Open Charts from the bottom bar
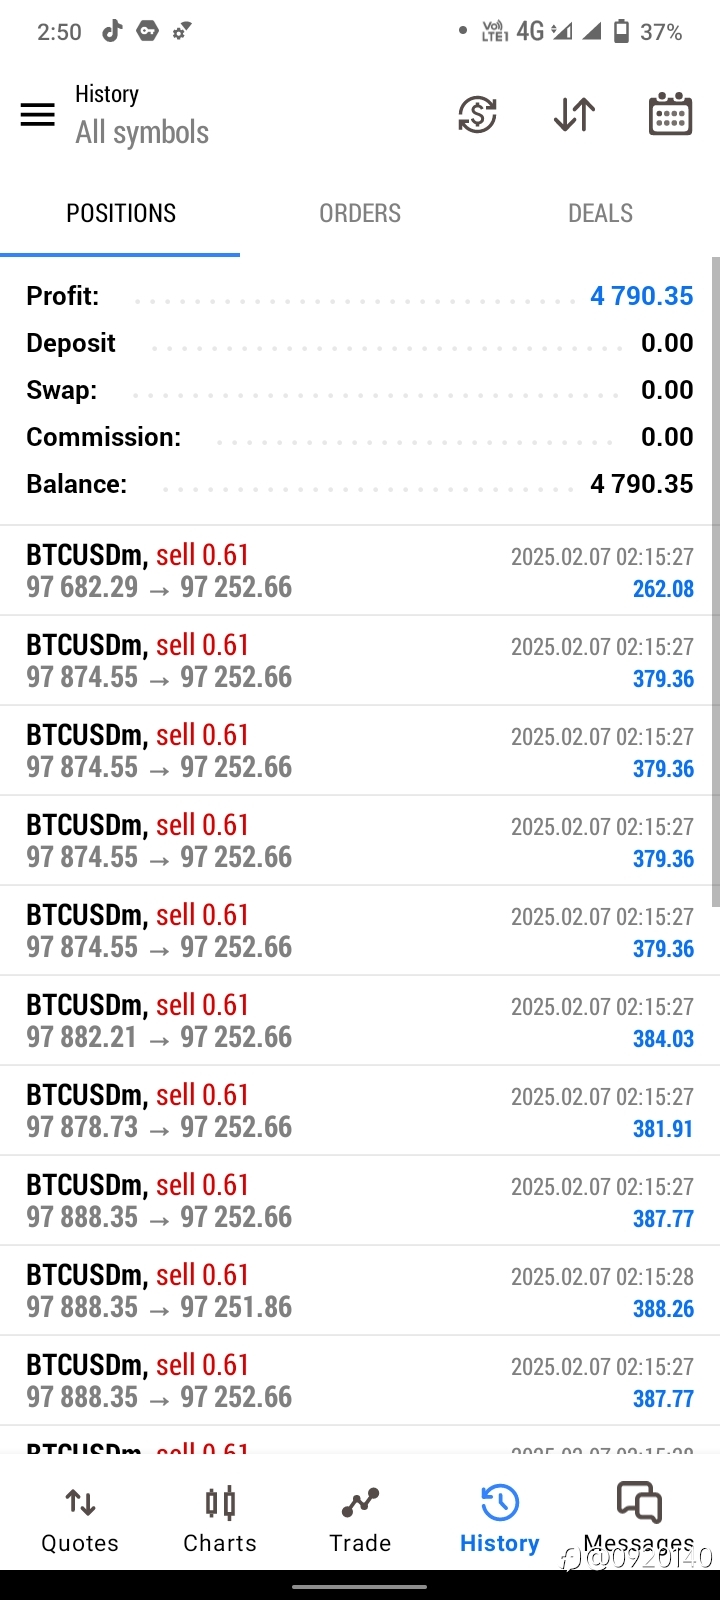 [220, 1519]
